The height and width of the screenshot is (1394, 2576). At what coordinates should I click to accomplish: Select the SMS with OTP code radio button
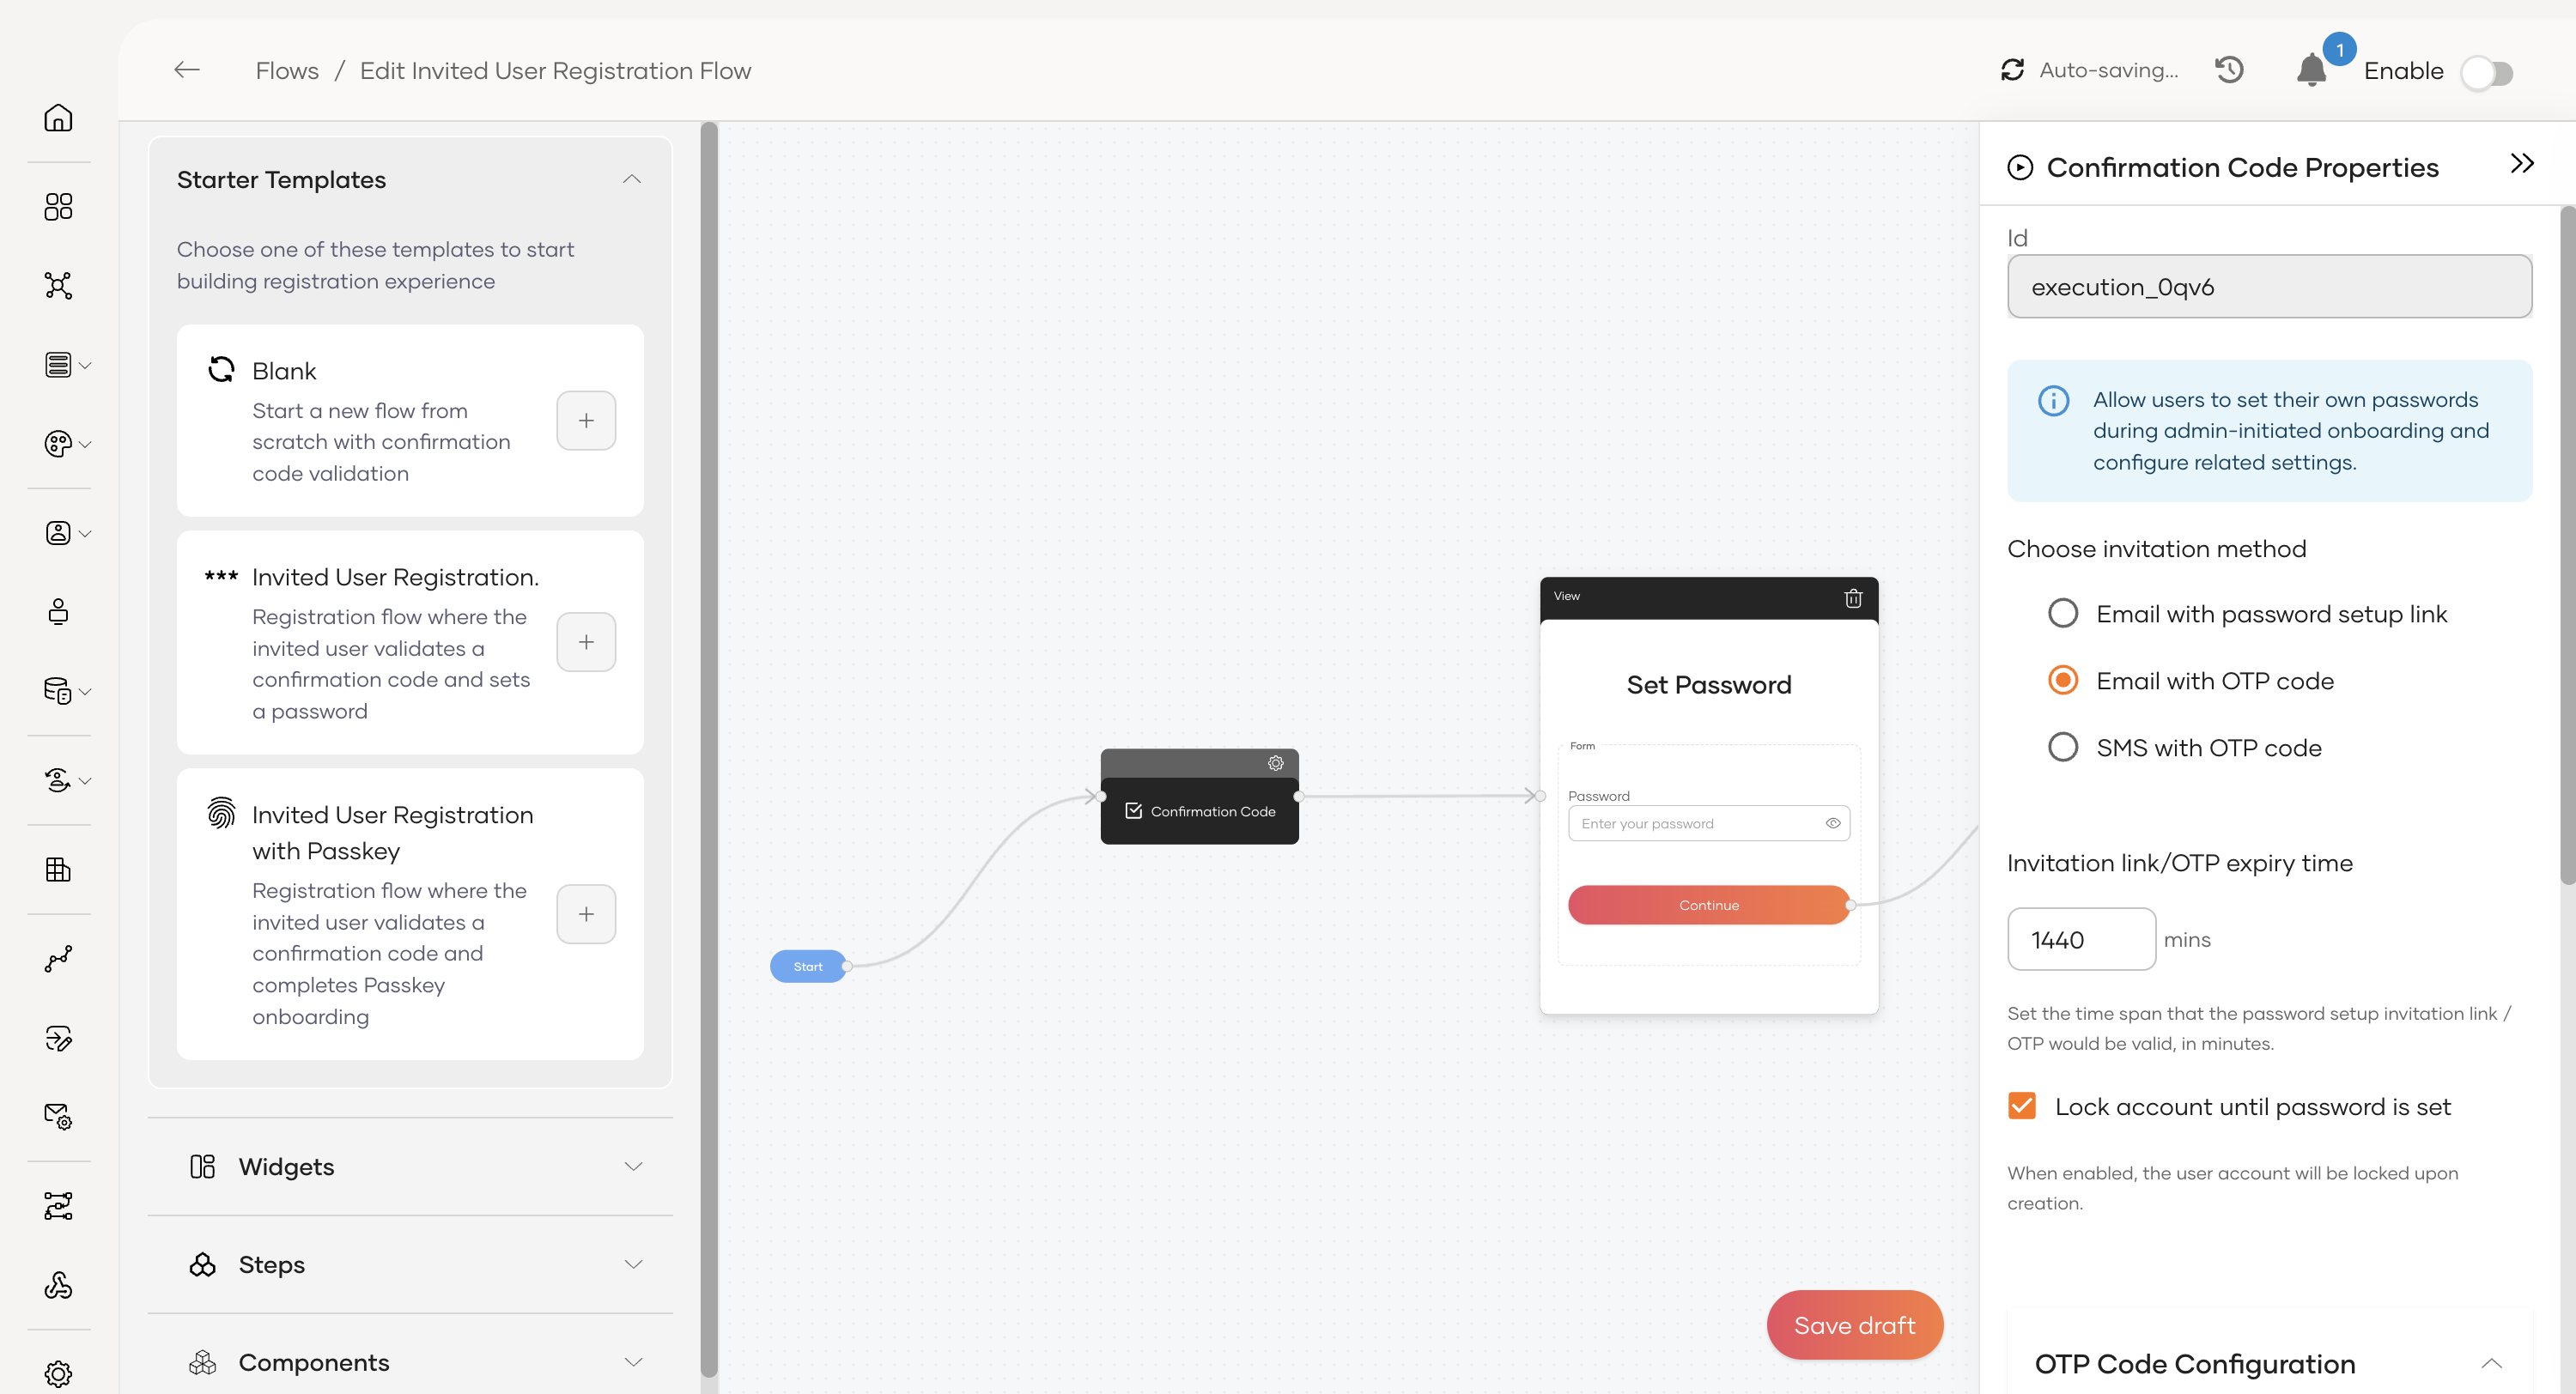(x=2062, y=747)
